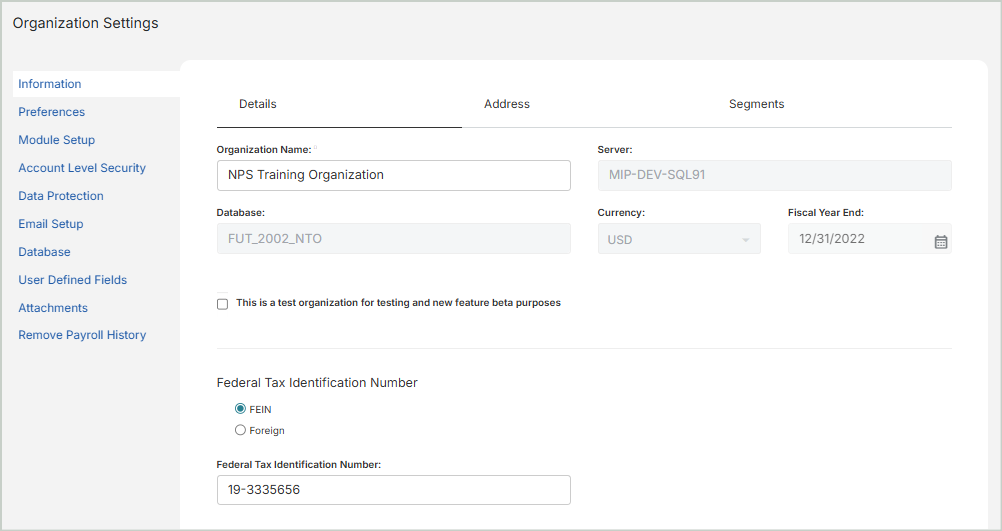Open the Details tab

coord(258,104)
